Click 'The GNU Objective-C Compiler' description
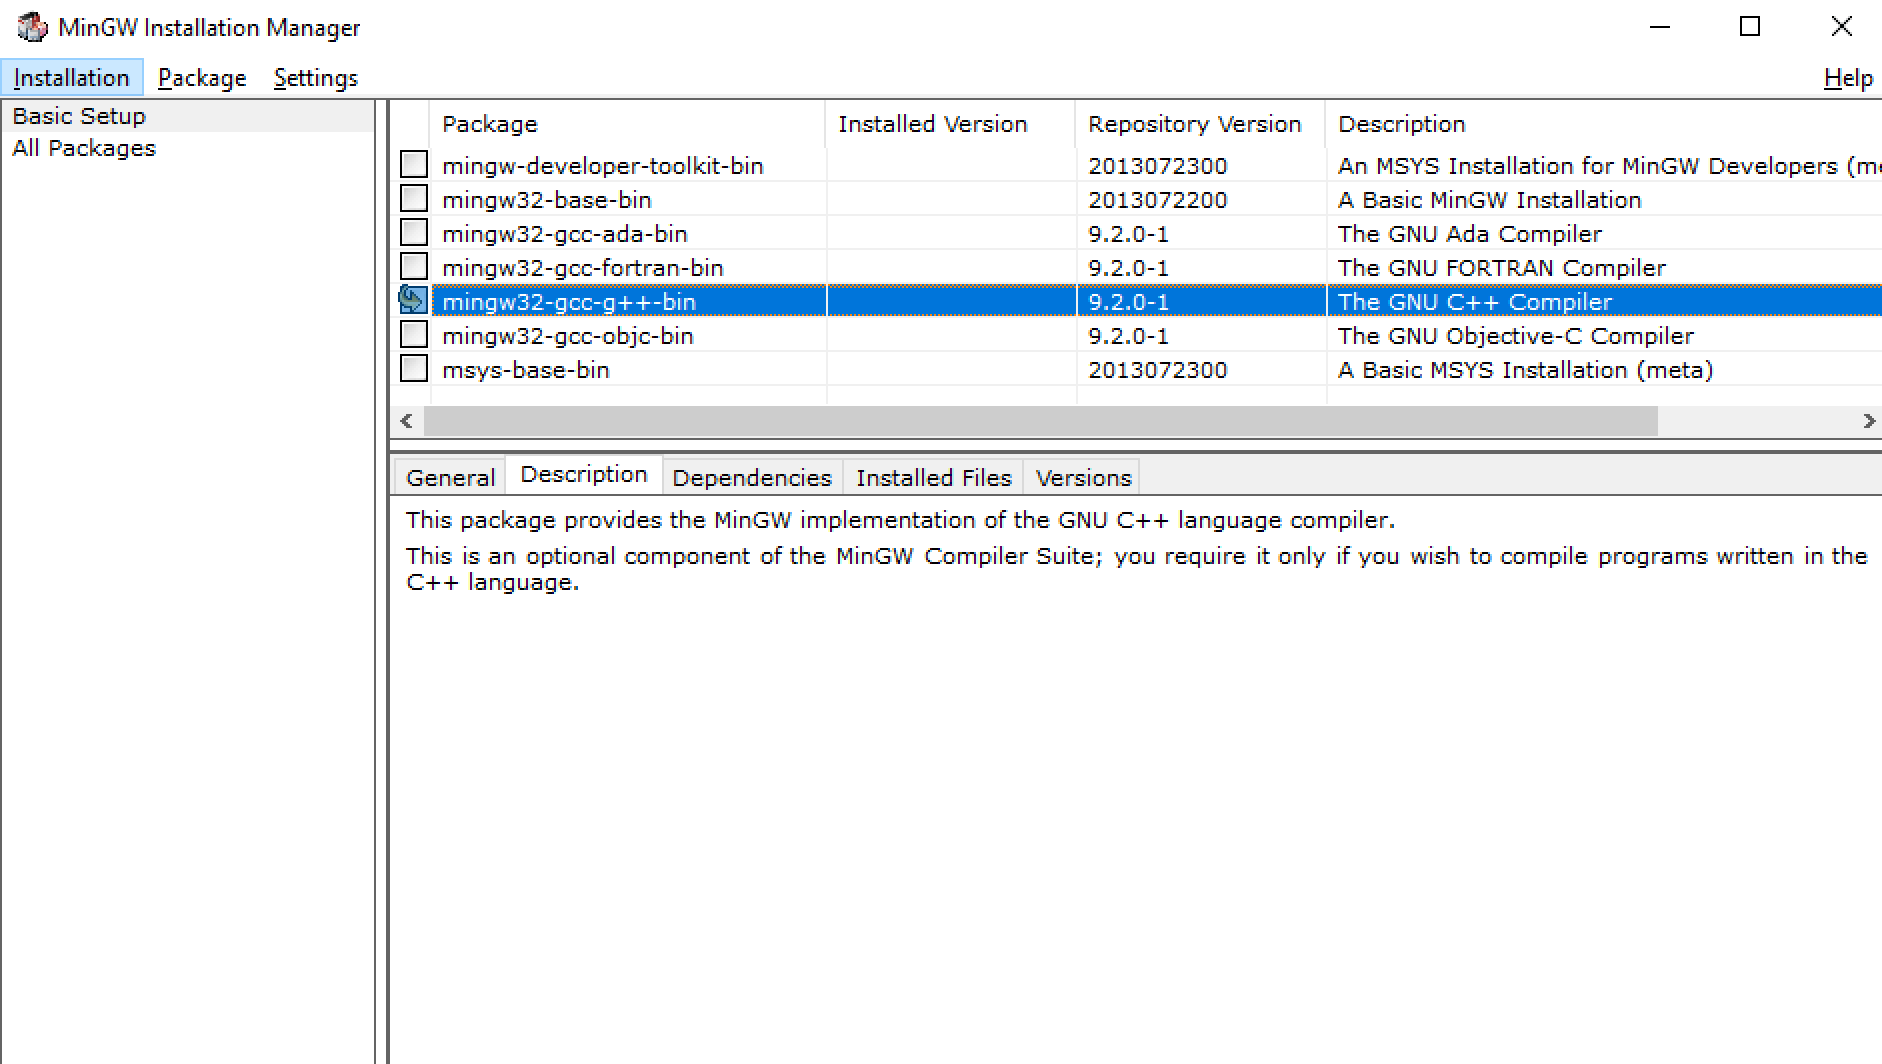The width and height of the screenshot is (1882, 1064). click(x=1516, y=336)
